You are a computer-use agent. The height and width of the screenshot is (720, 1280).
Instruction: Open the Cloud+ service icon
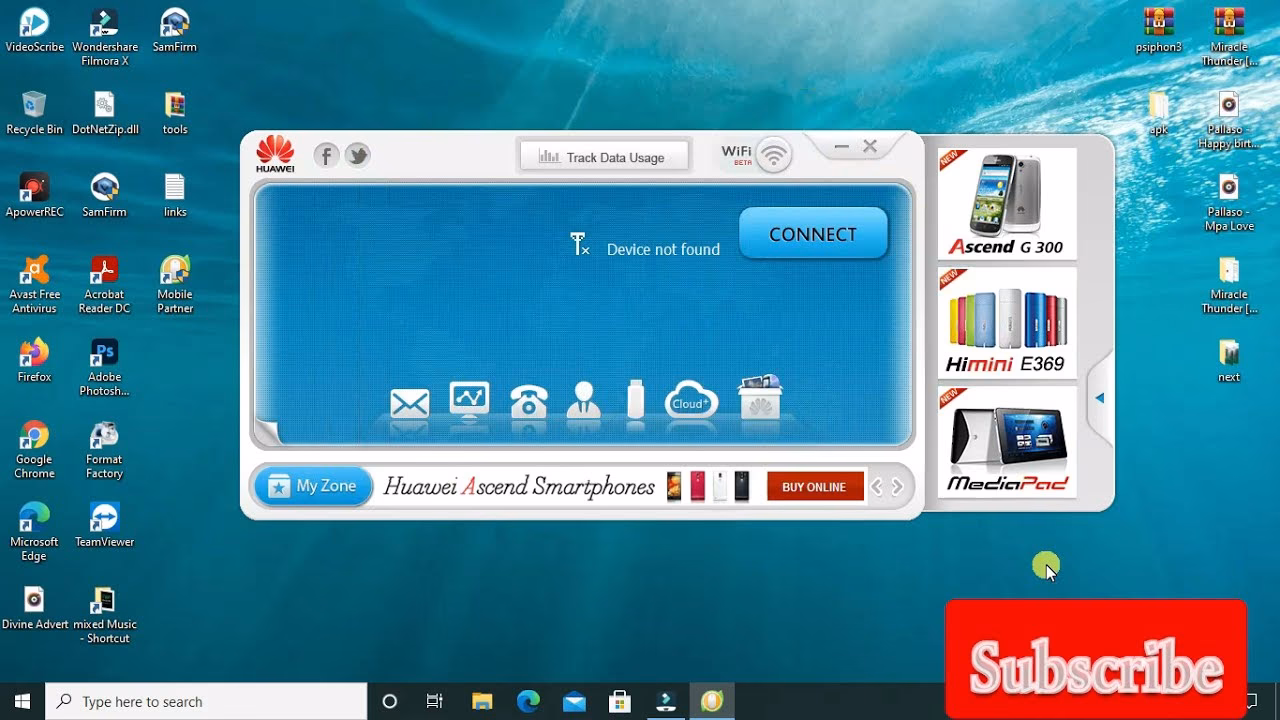pos(691,399)
